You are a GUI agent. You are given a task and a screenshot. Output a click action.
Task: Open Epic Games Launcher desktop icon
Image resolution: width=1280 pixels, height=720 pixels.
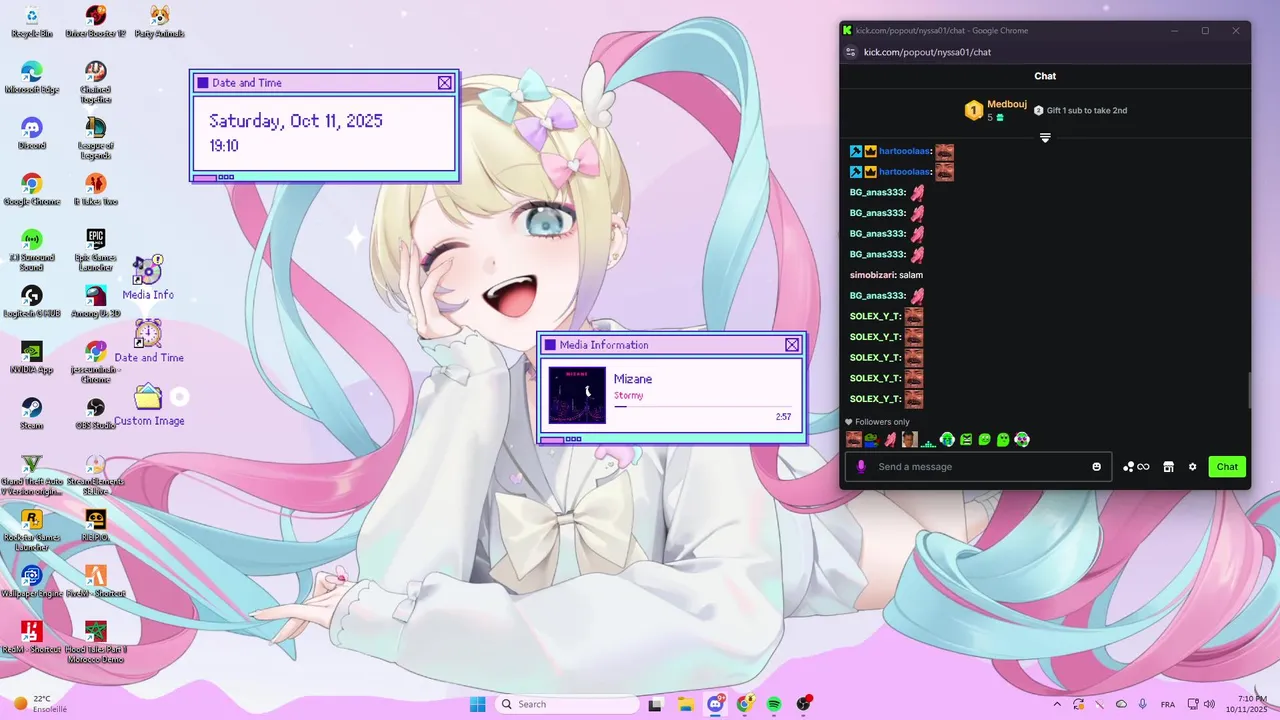point(96,249)
